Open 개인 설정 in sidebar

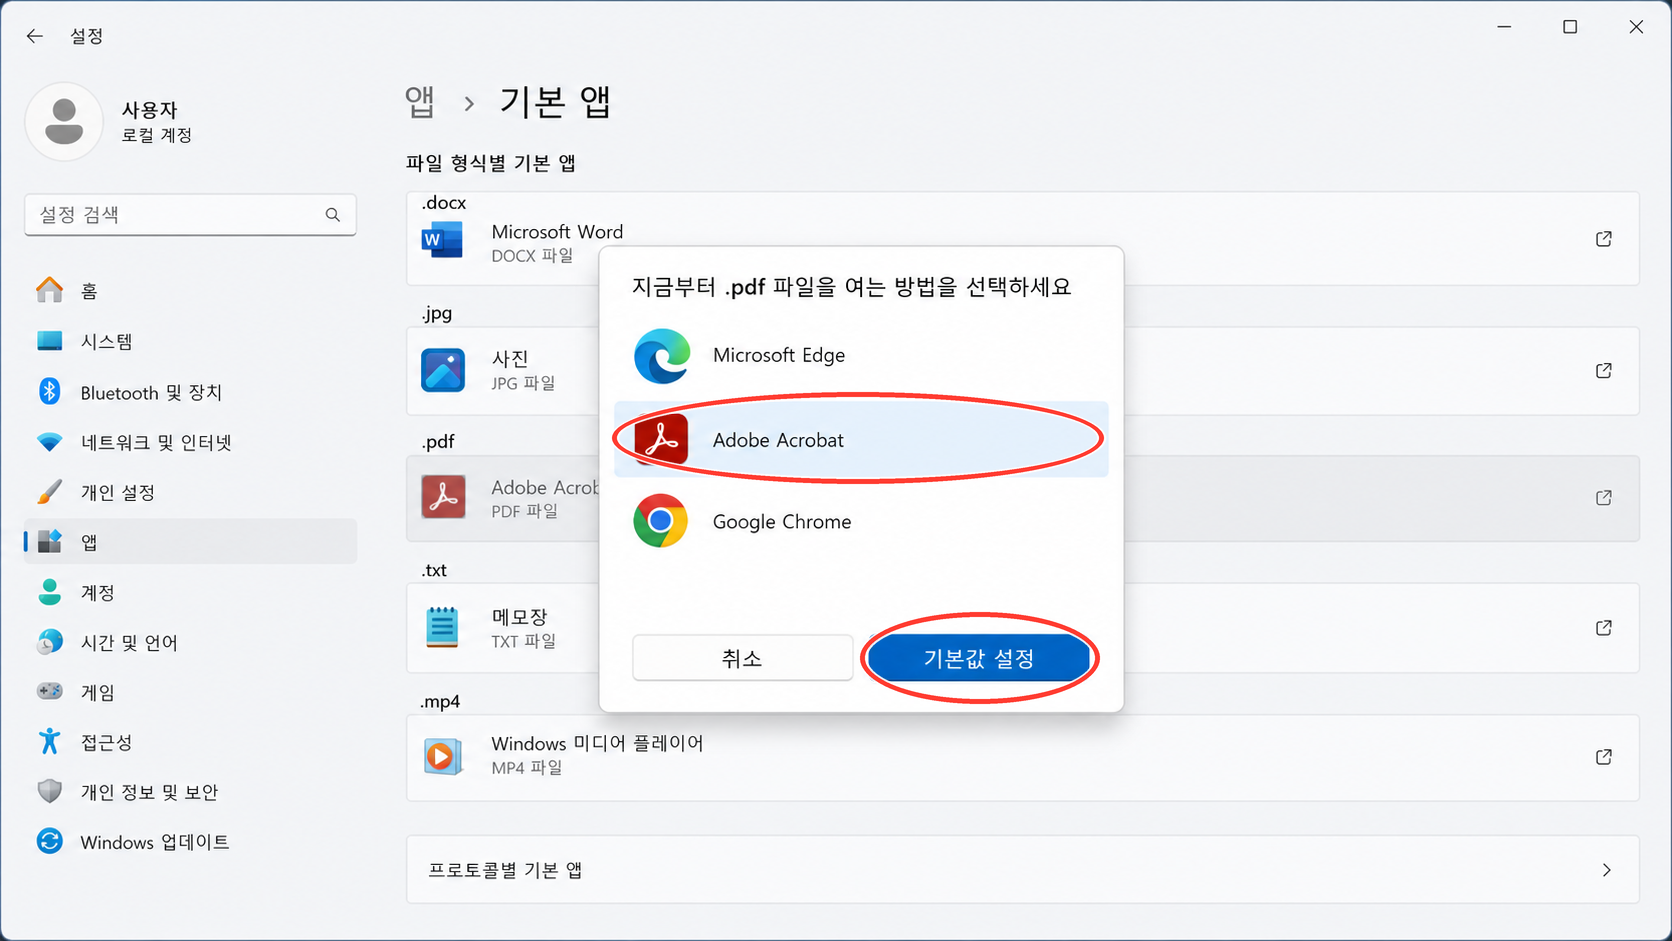pyautogui.click(x=190, y=492)
